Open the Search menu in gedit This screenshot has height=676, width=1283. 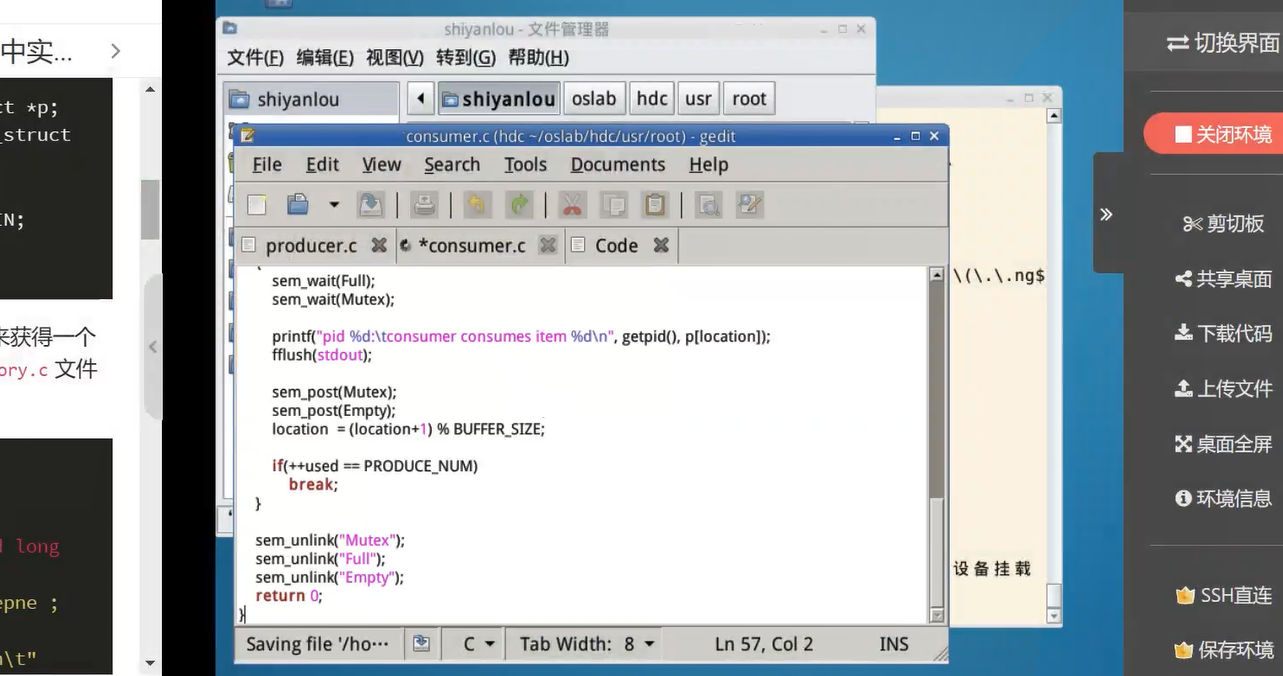pos(452,165)
